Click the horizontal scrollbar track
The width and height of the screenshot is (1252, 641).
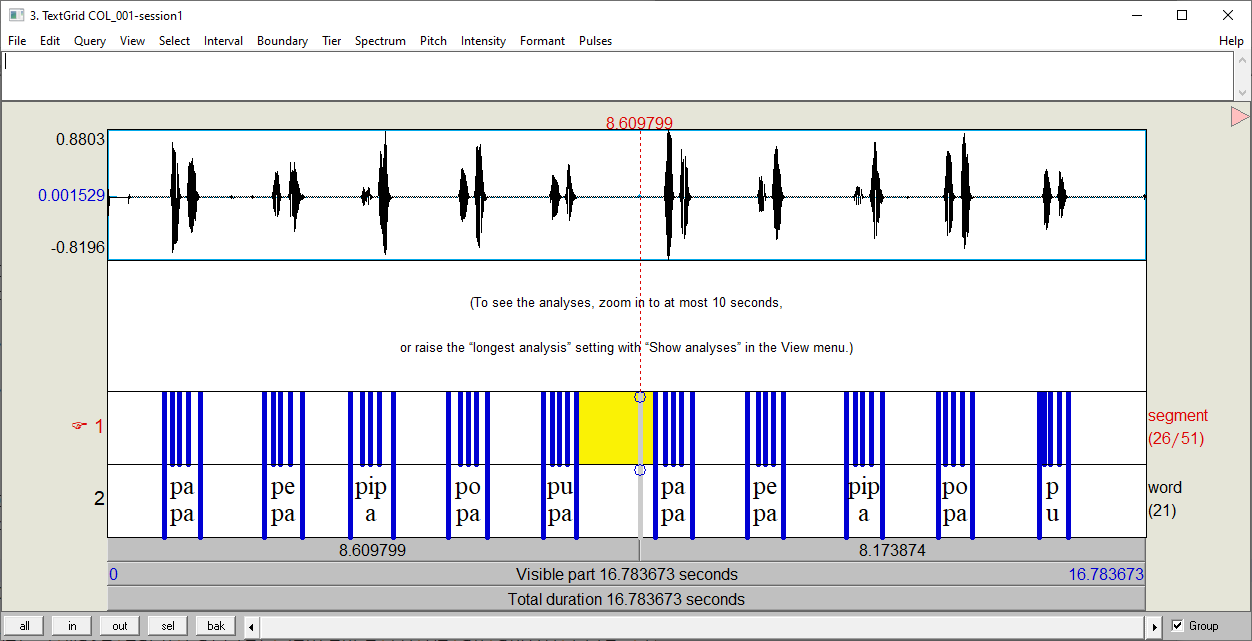[x=704, y=626]
